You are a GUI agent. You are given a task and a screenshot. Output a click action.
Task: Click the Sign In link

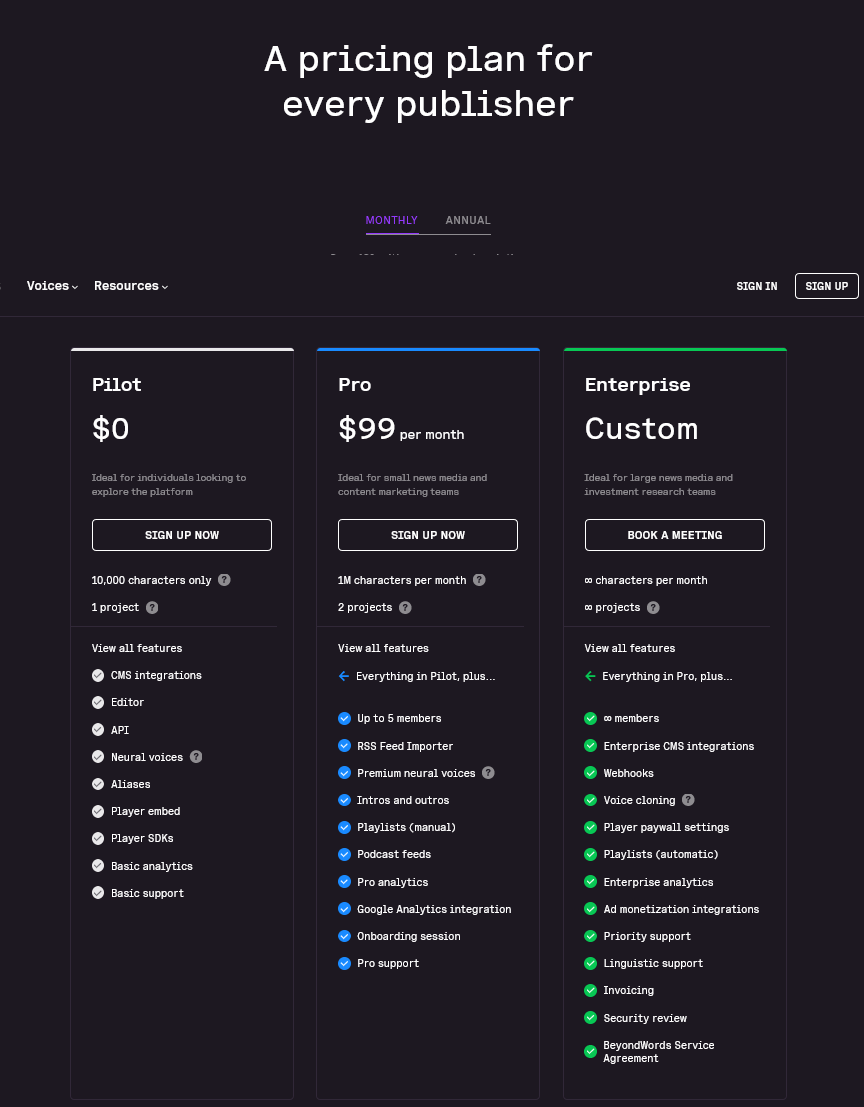coord(756,286)
